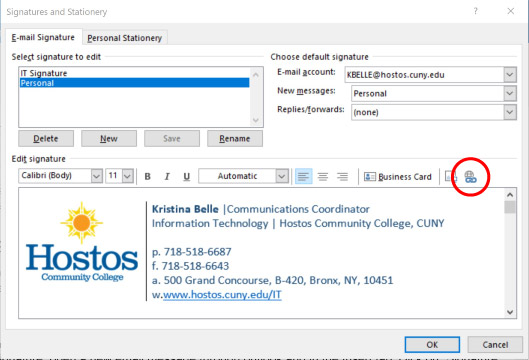The image size is (529, 360).
Task: Toggle Underline formatting button
Action: click(x=186, y=176)
